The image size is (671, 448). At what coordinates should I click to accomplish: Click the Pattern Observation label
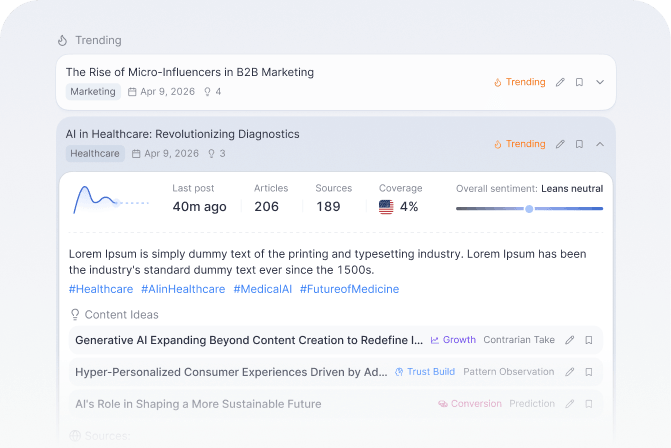point(509,372)
